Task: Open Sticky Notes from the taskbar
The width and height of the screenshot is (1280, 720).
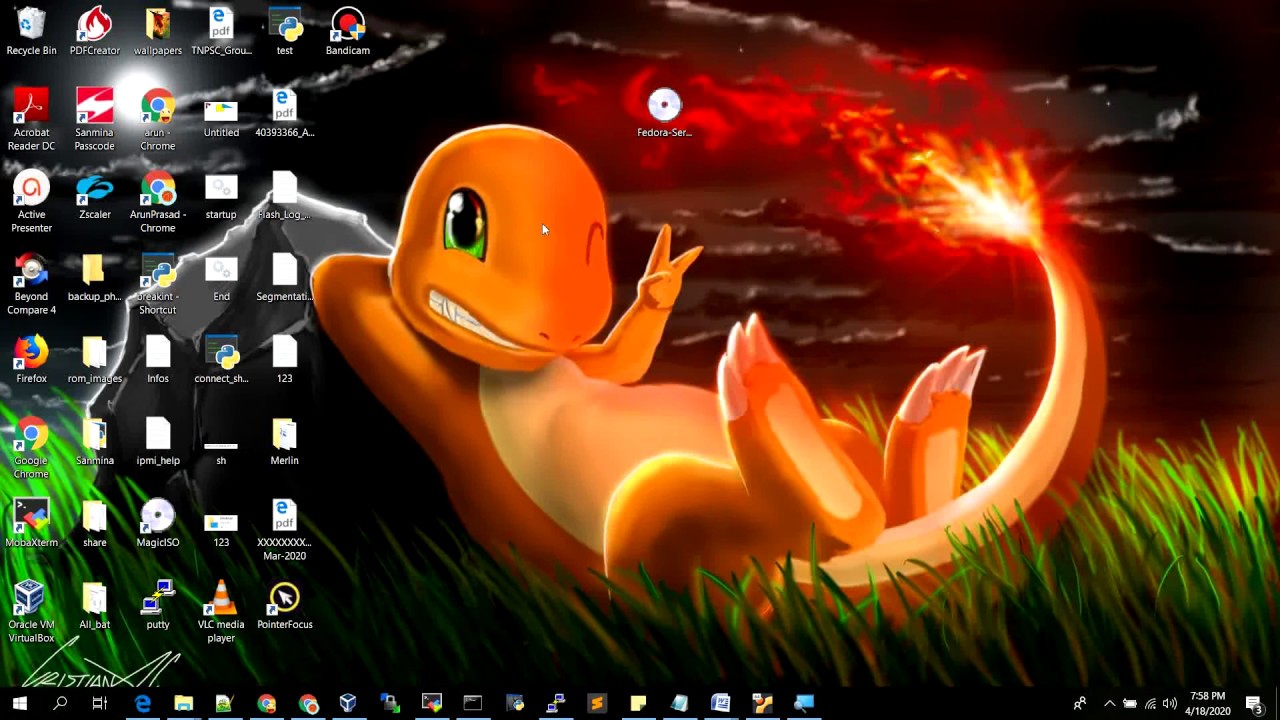Action: pyautogui.click(x=638, y=703)
